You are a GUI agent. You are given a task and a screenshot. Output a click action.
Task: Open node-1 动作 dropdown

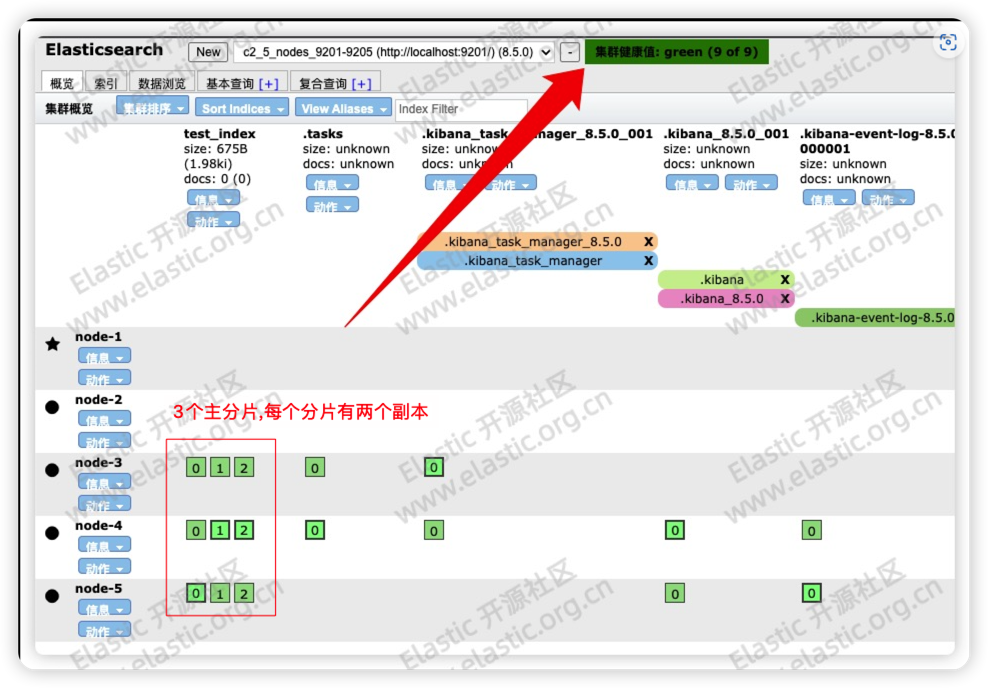[105, 378]
